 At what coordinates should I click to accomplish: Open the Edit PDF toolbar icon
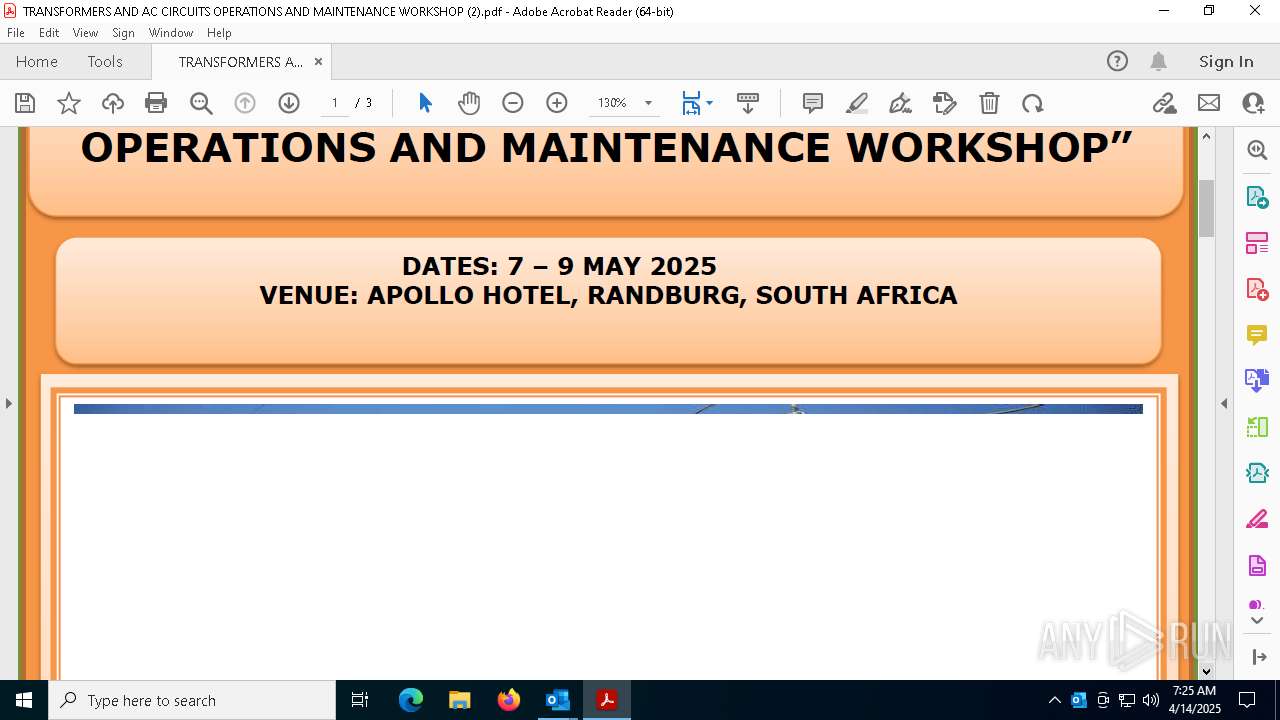945,103
